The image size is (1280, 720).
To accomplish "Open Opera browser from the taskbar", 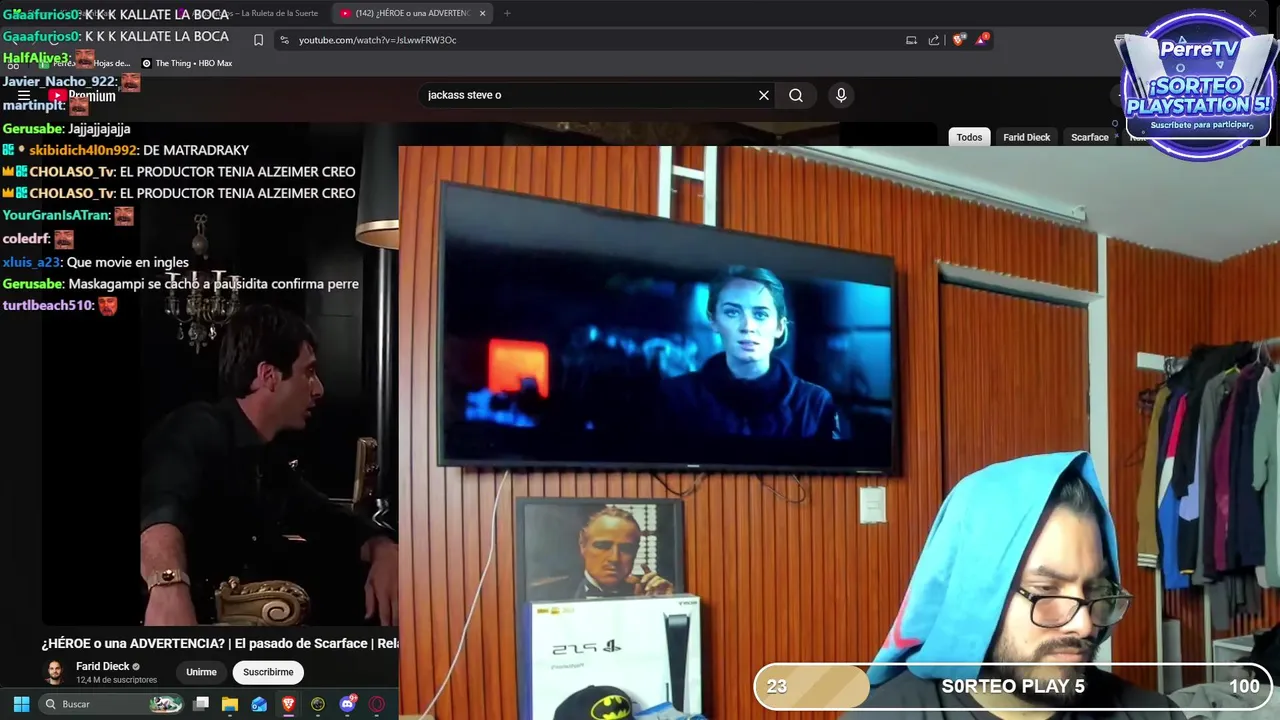I will pyautogui.click(x=377, y=704).
